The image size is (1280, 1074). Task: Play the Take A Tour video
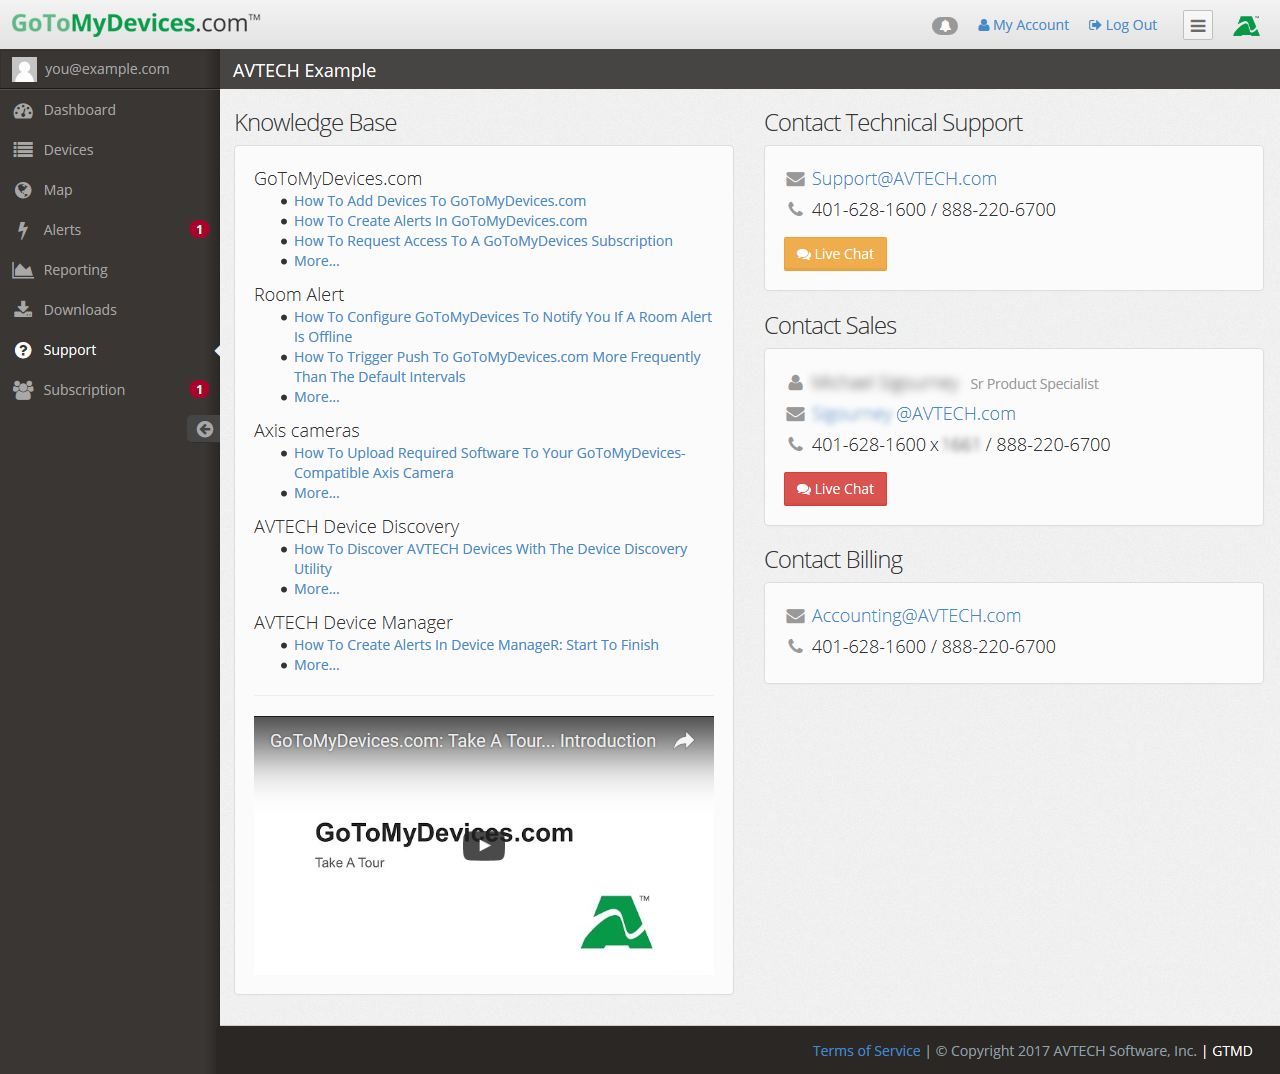[484, 845]
